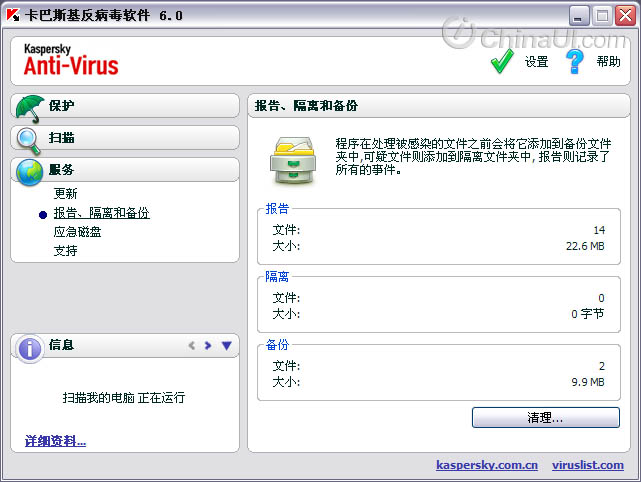641x482 pixels.
Task: Click the 报告 group heading
Action: coord(277,208)
